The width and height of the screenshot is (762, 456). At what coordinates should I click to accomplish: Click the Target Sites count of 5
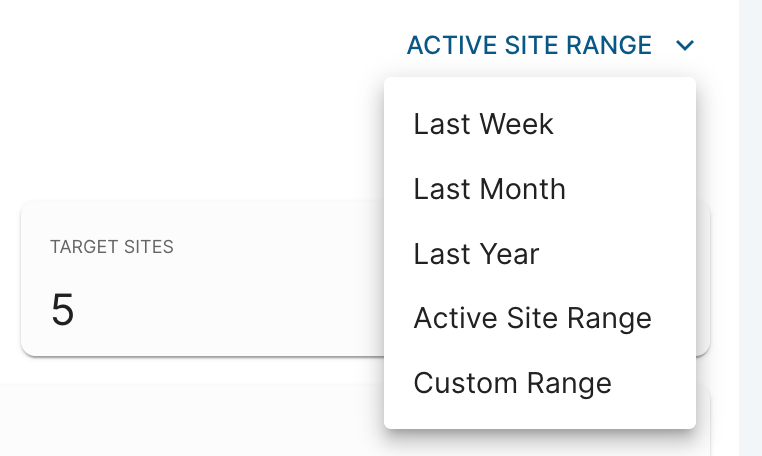click(x=62, y=311)
